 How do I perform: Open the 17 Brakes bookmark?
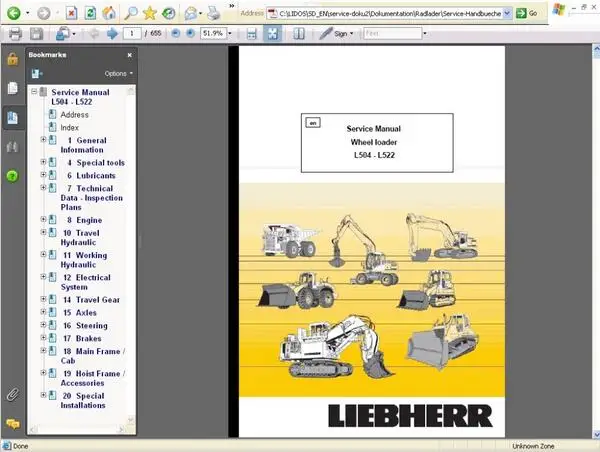(x=82, y=338)
